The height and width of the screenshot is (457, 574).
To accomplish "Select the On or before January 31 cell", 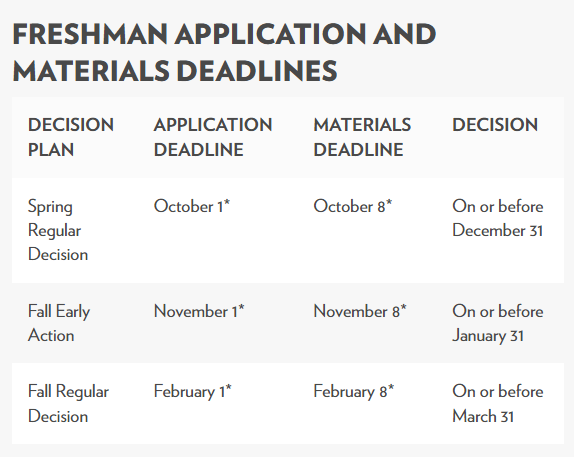I will [x=497, y=324].
